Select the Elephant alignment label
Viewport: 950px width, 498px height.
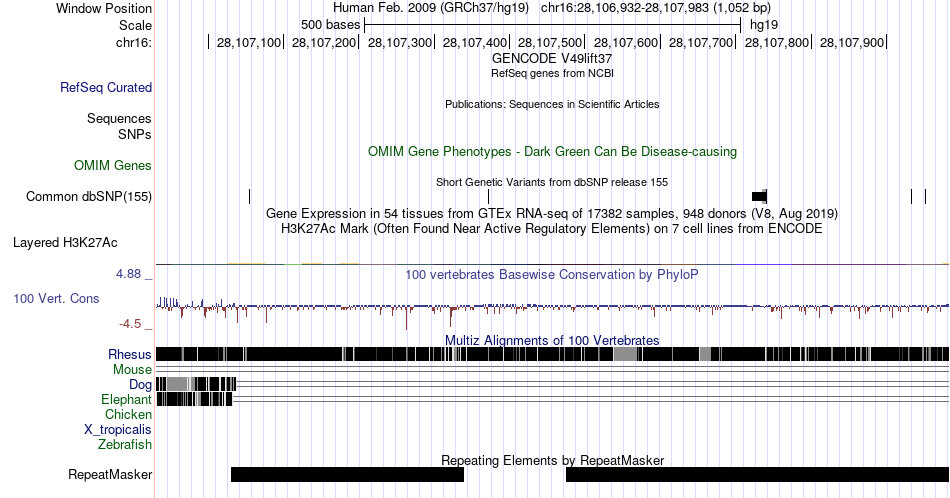pos(126,399)
